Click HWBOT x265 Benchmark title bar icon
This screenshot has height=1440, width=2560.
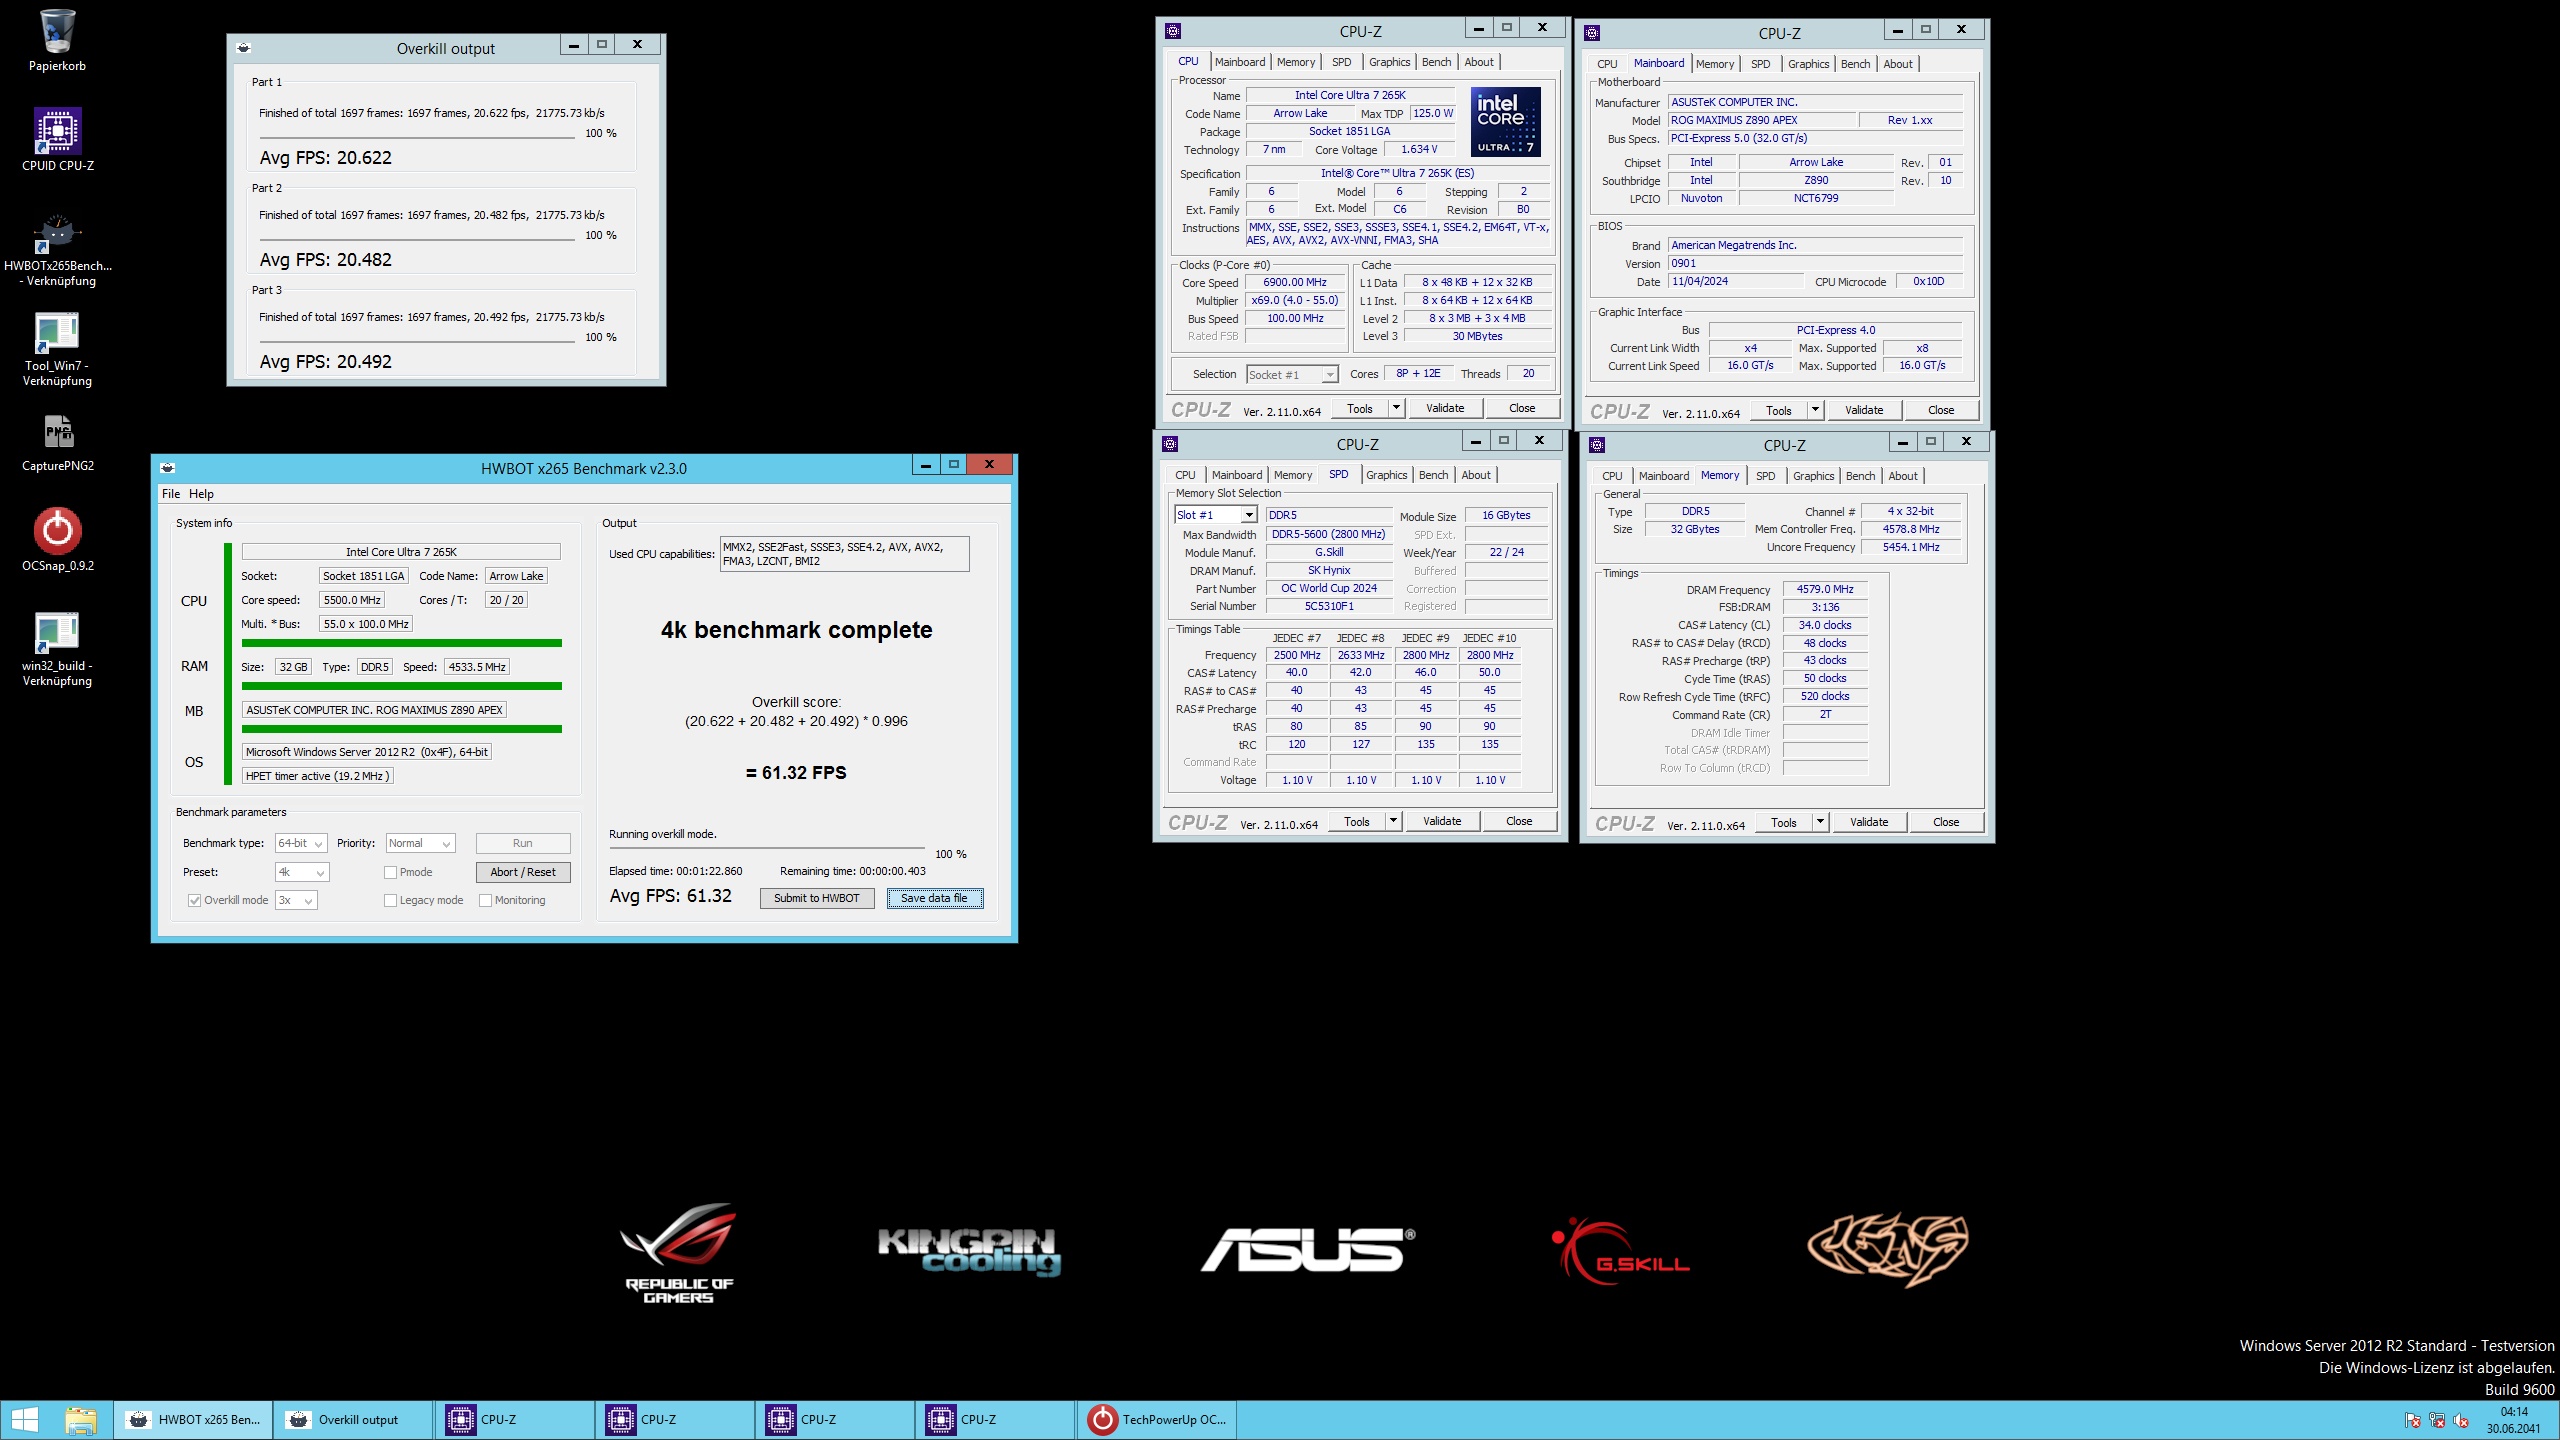(x=167, y=468)
